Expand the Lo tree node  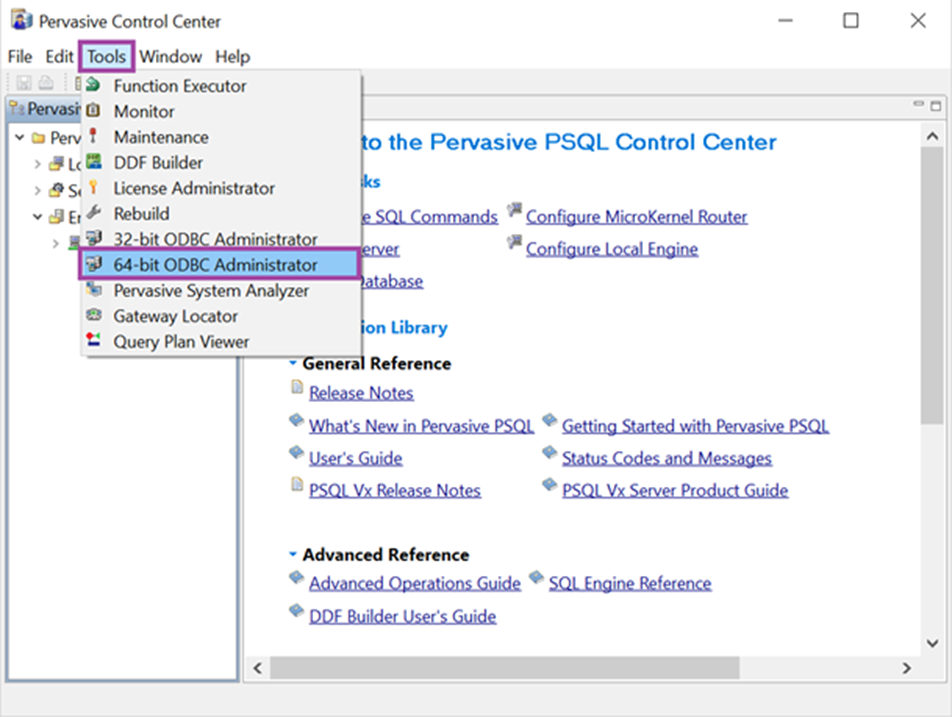coord(38,164)
